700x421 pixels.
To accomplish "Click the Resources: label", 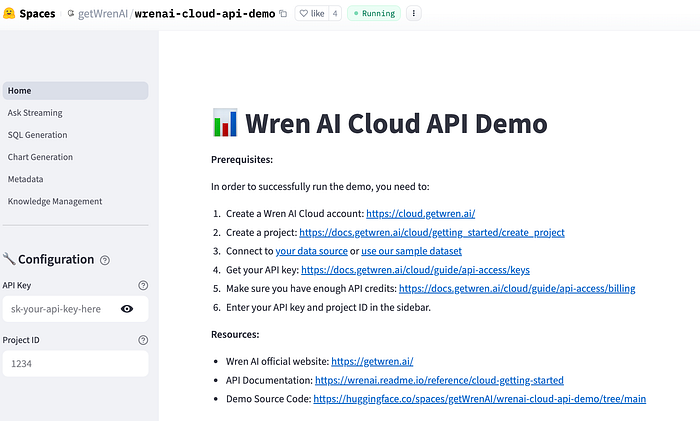I will point(235,335).
